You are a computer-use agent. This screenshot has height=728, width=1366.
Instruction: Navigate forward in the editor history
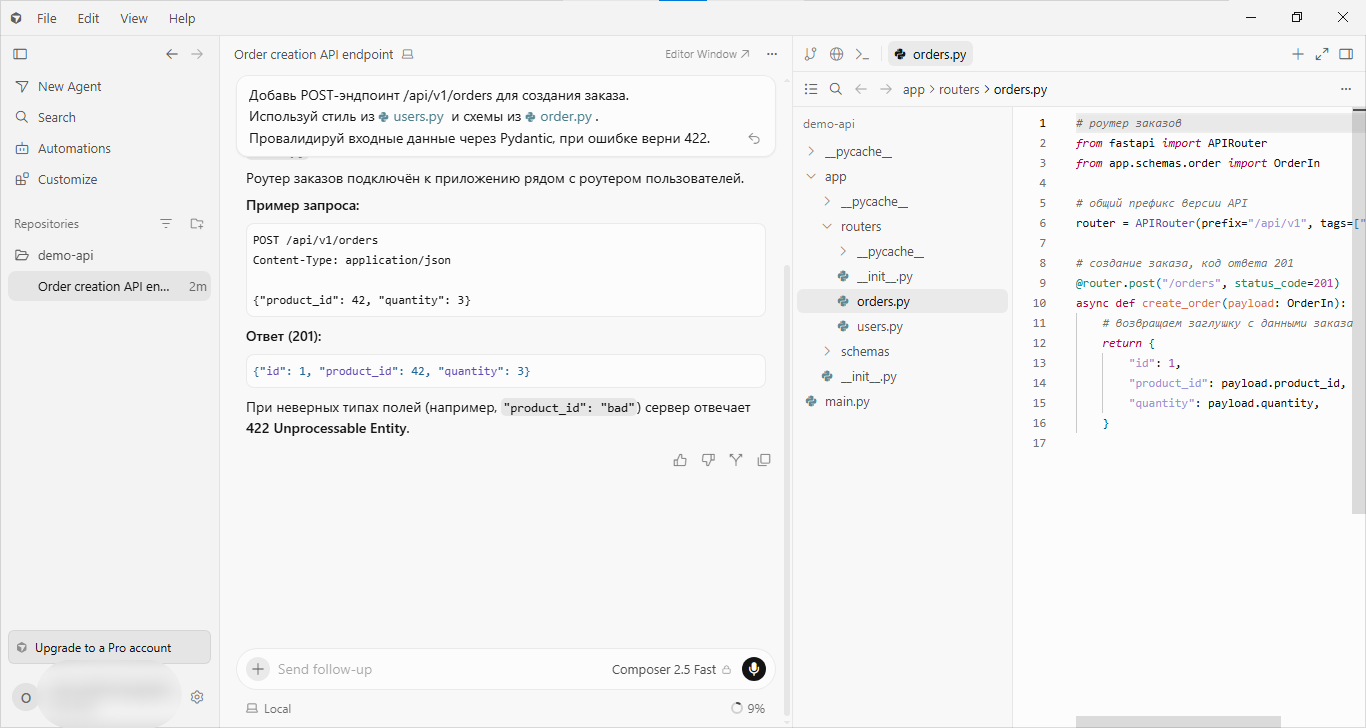[885, 89]
